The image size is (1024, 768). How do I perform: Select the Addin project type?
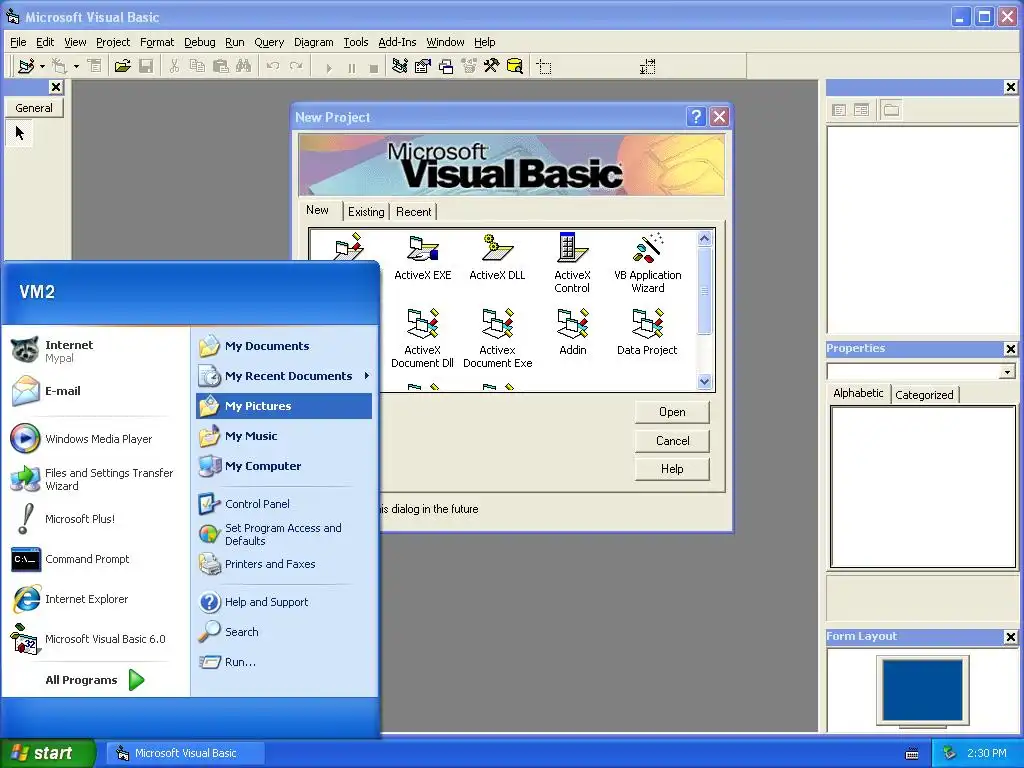tap(573, 332)
